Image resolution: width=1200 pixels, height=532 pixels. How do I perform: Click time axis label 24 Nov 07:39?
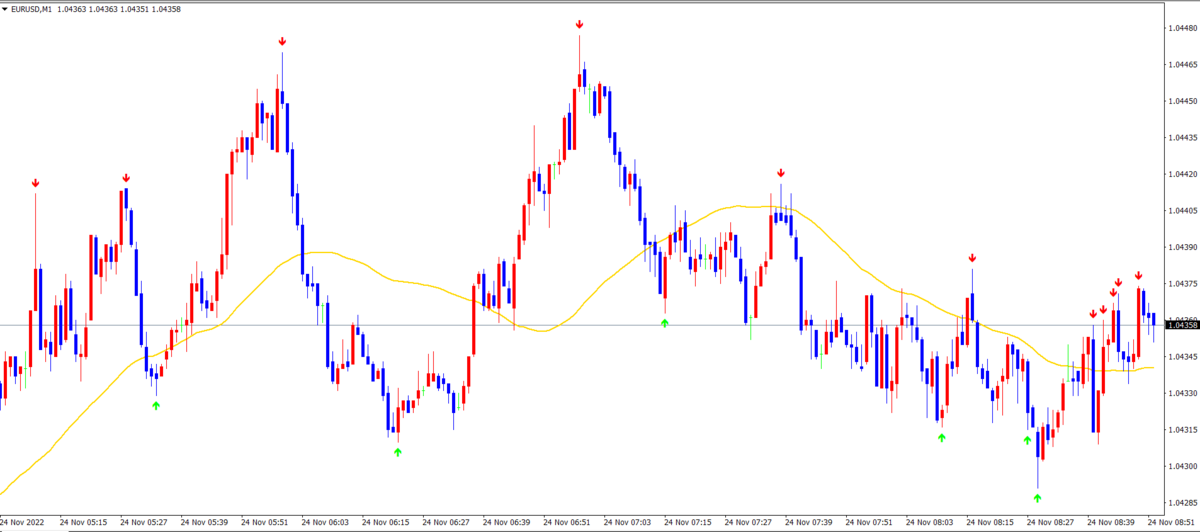(x=809, y=522)
